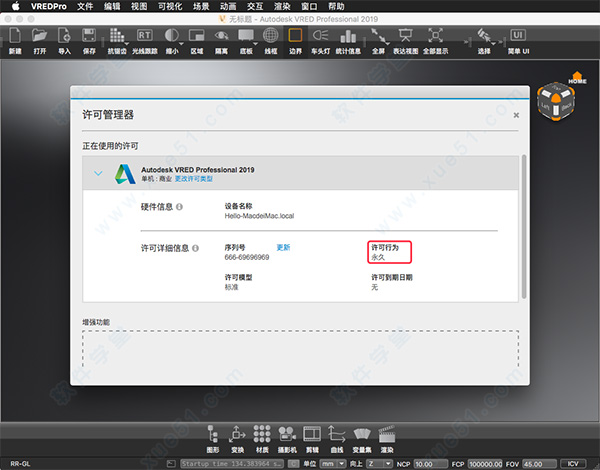Open the 动画 menu

(228, 7)
